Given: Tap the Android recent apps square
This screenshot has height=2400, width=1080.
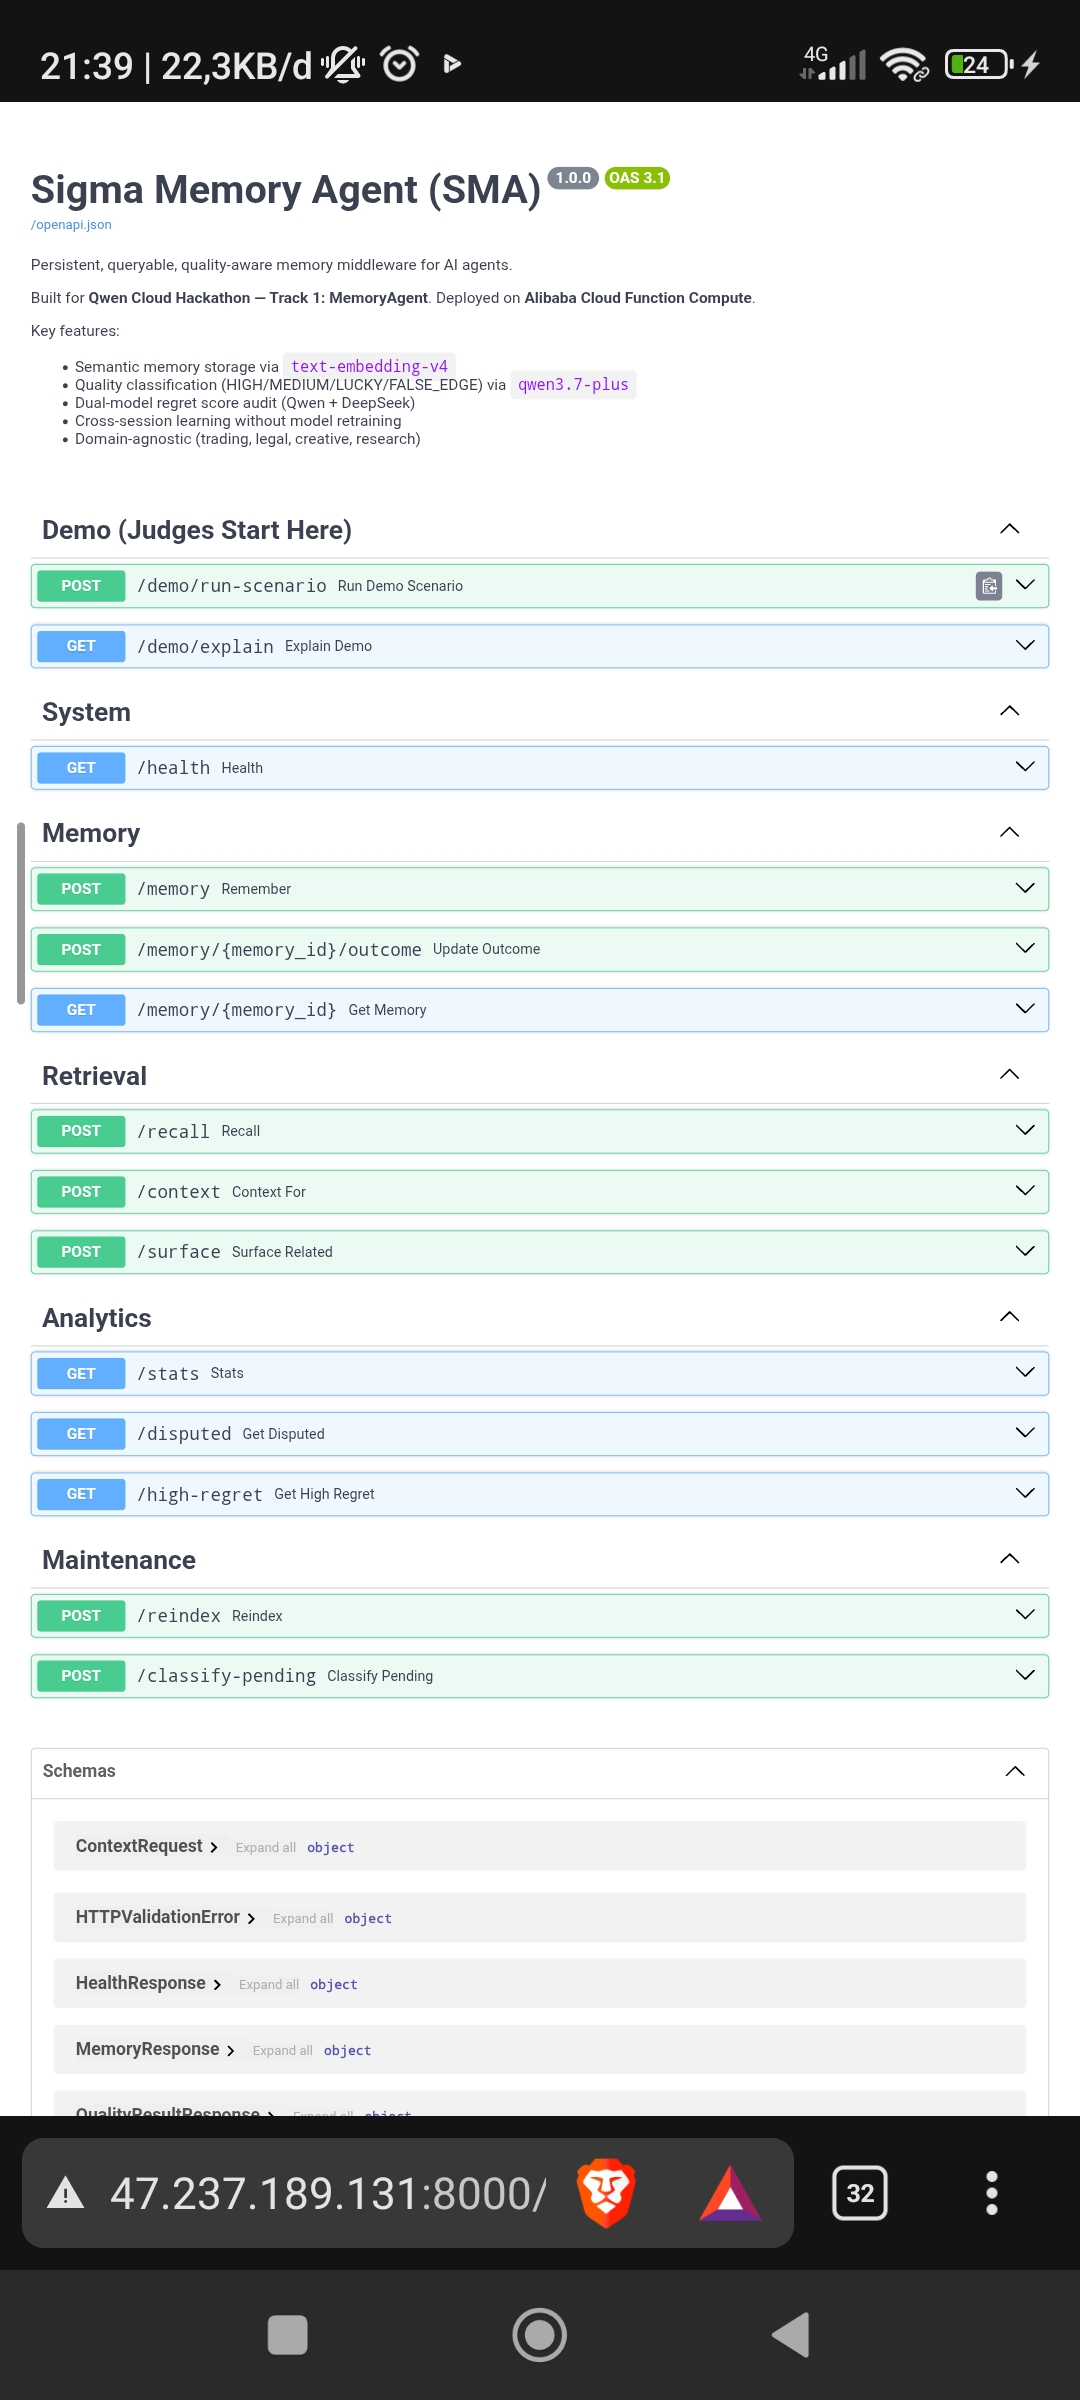Looking at the screenshot, I should pyautogui.click(x=288, y=2335).
